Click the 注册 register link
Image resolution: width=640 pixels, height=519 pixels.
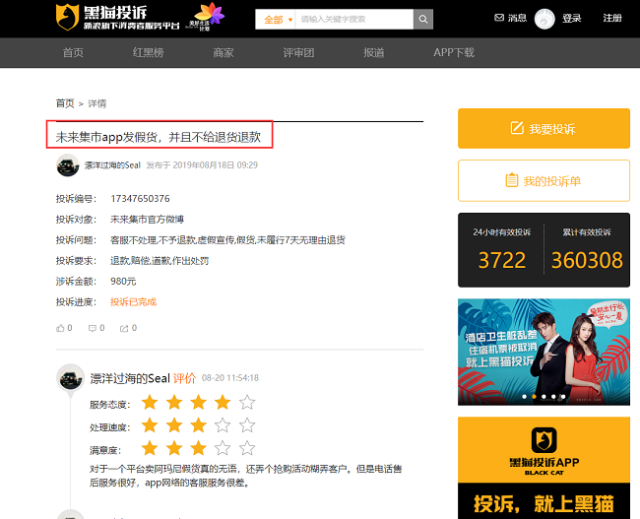[x=612, y=18]
